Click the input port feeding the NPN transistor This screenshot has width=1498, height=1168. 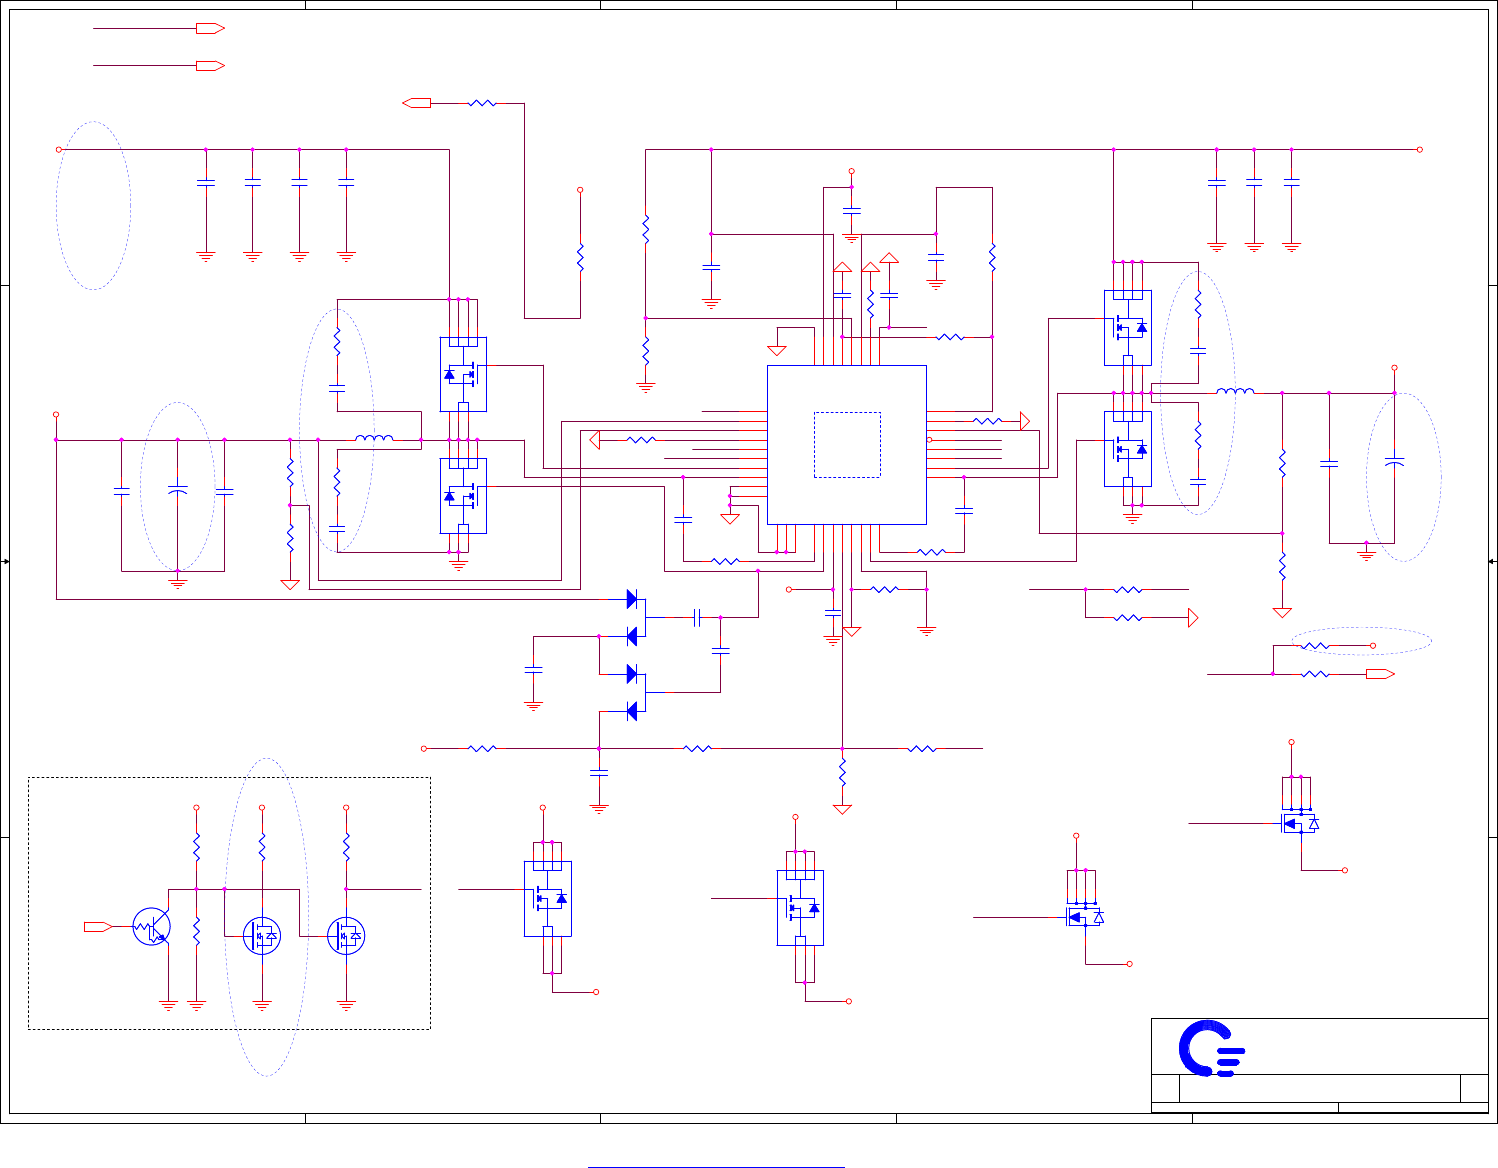[98, 927]
